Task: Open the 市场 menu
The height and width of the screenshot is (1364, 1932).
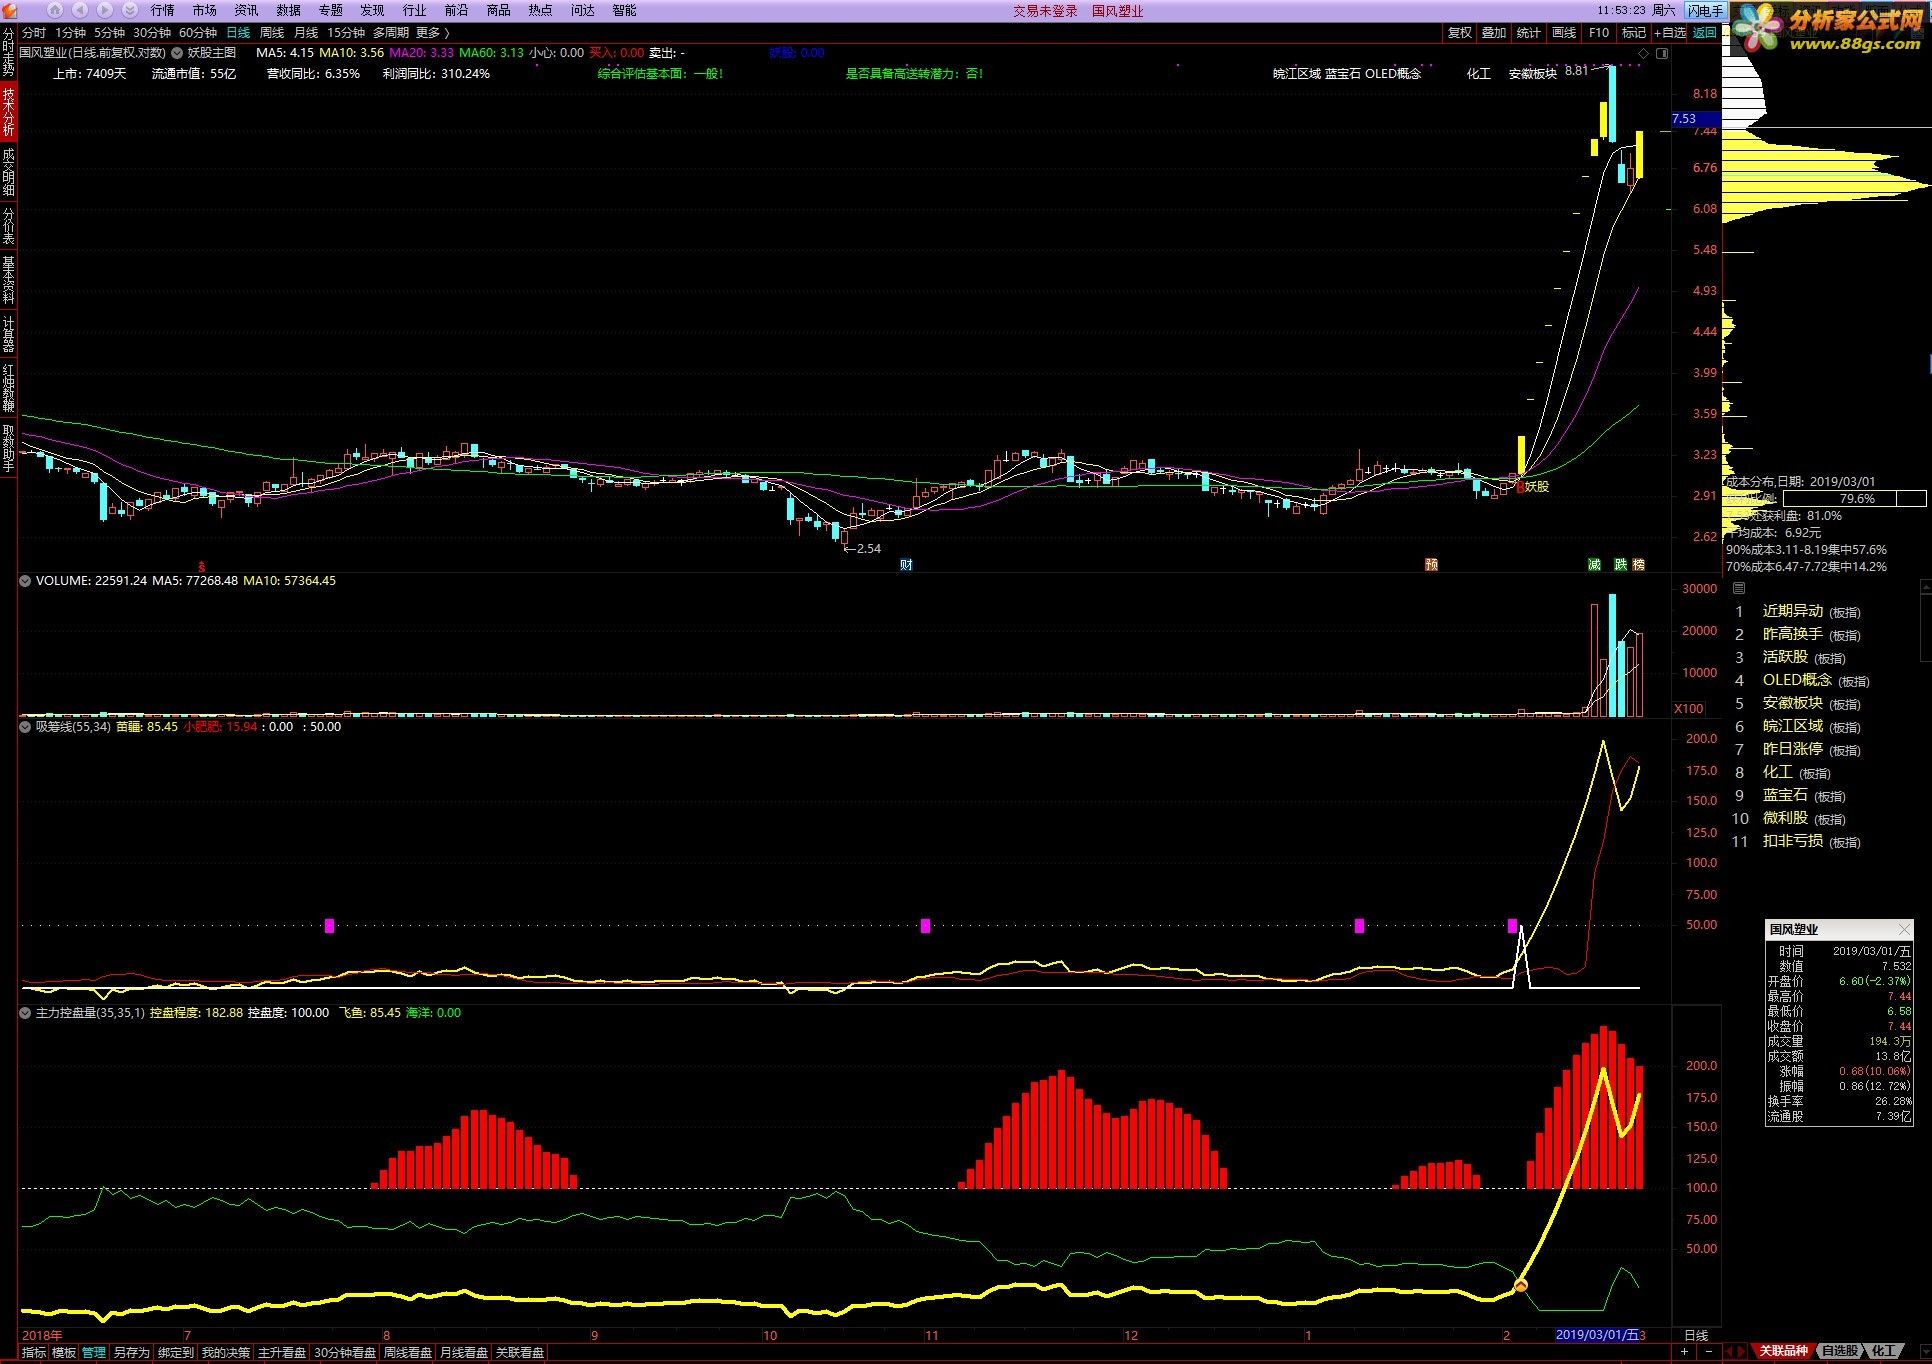Action: pyautogui.click(x=204, y=10)
